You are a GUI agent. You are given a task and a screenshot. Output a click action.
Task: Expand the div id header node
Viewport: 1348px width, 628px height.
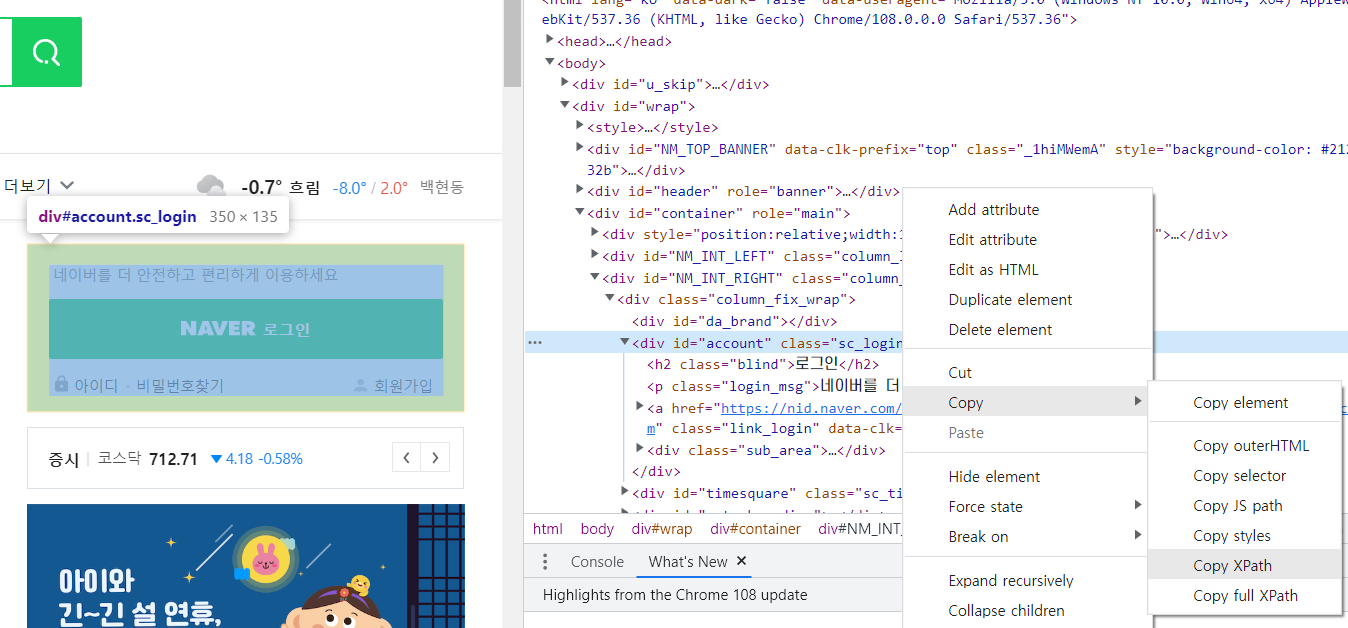[581, 191]
